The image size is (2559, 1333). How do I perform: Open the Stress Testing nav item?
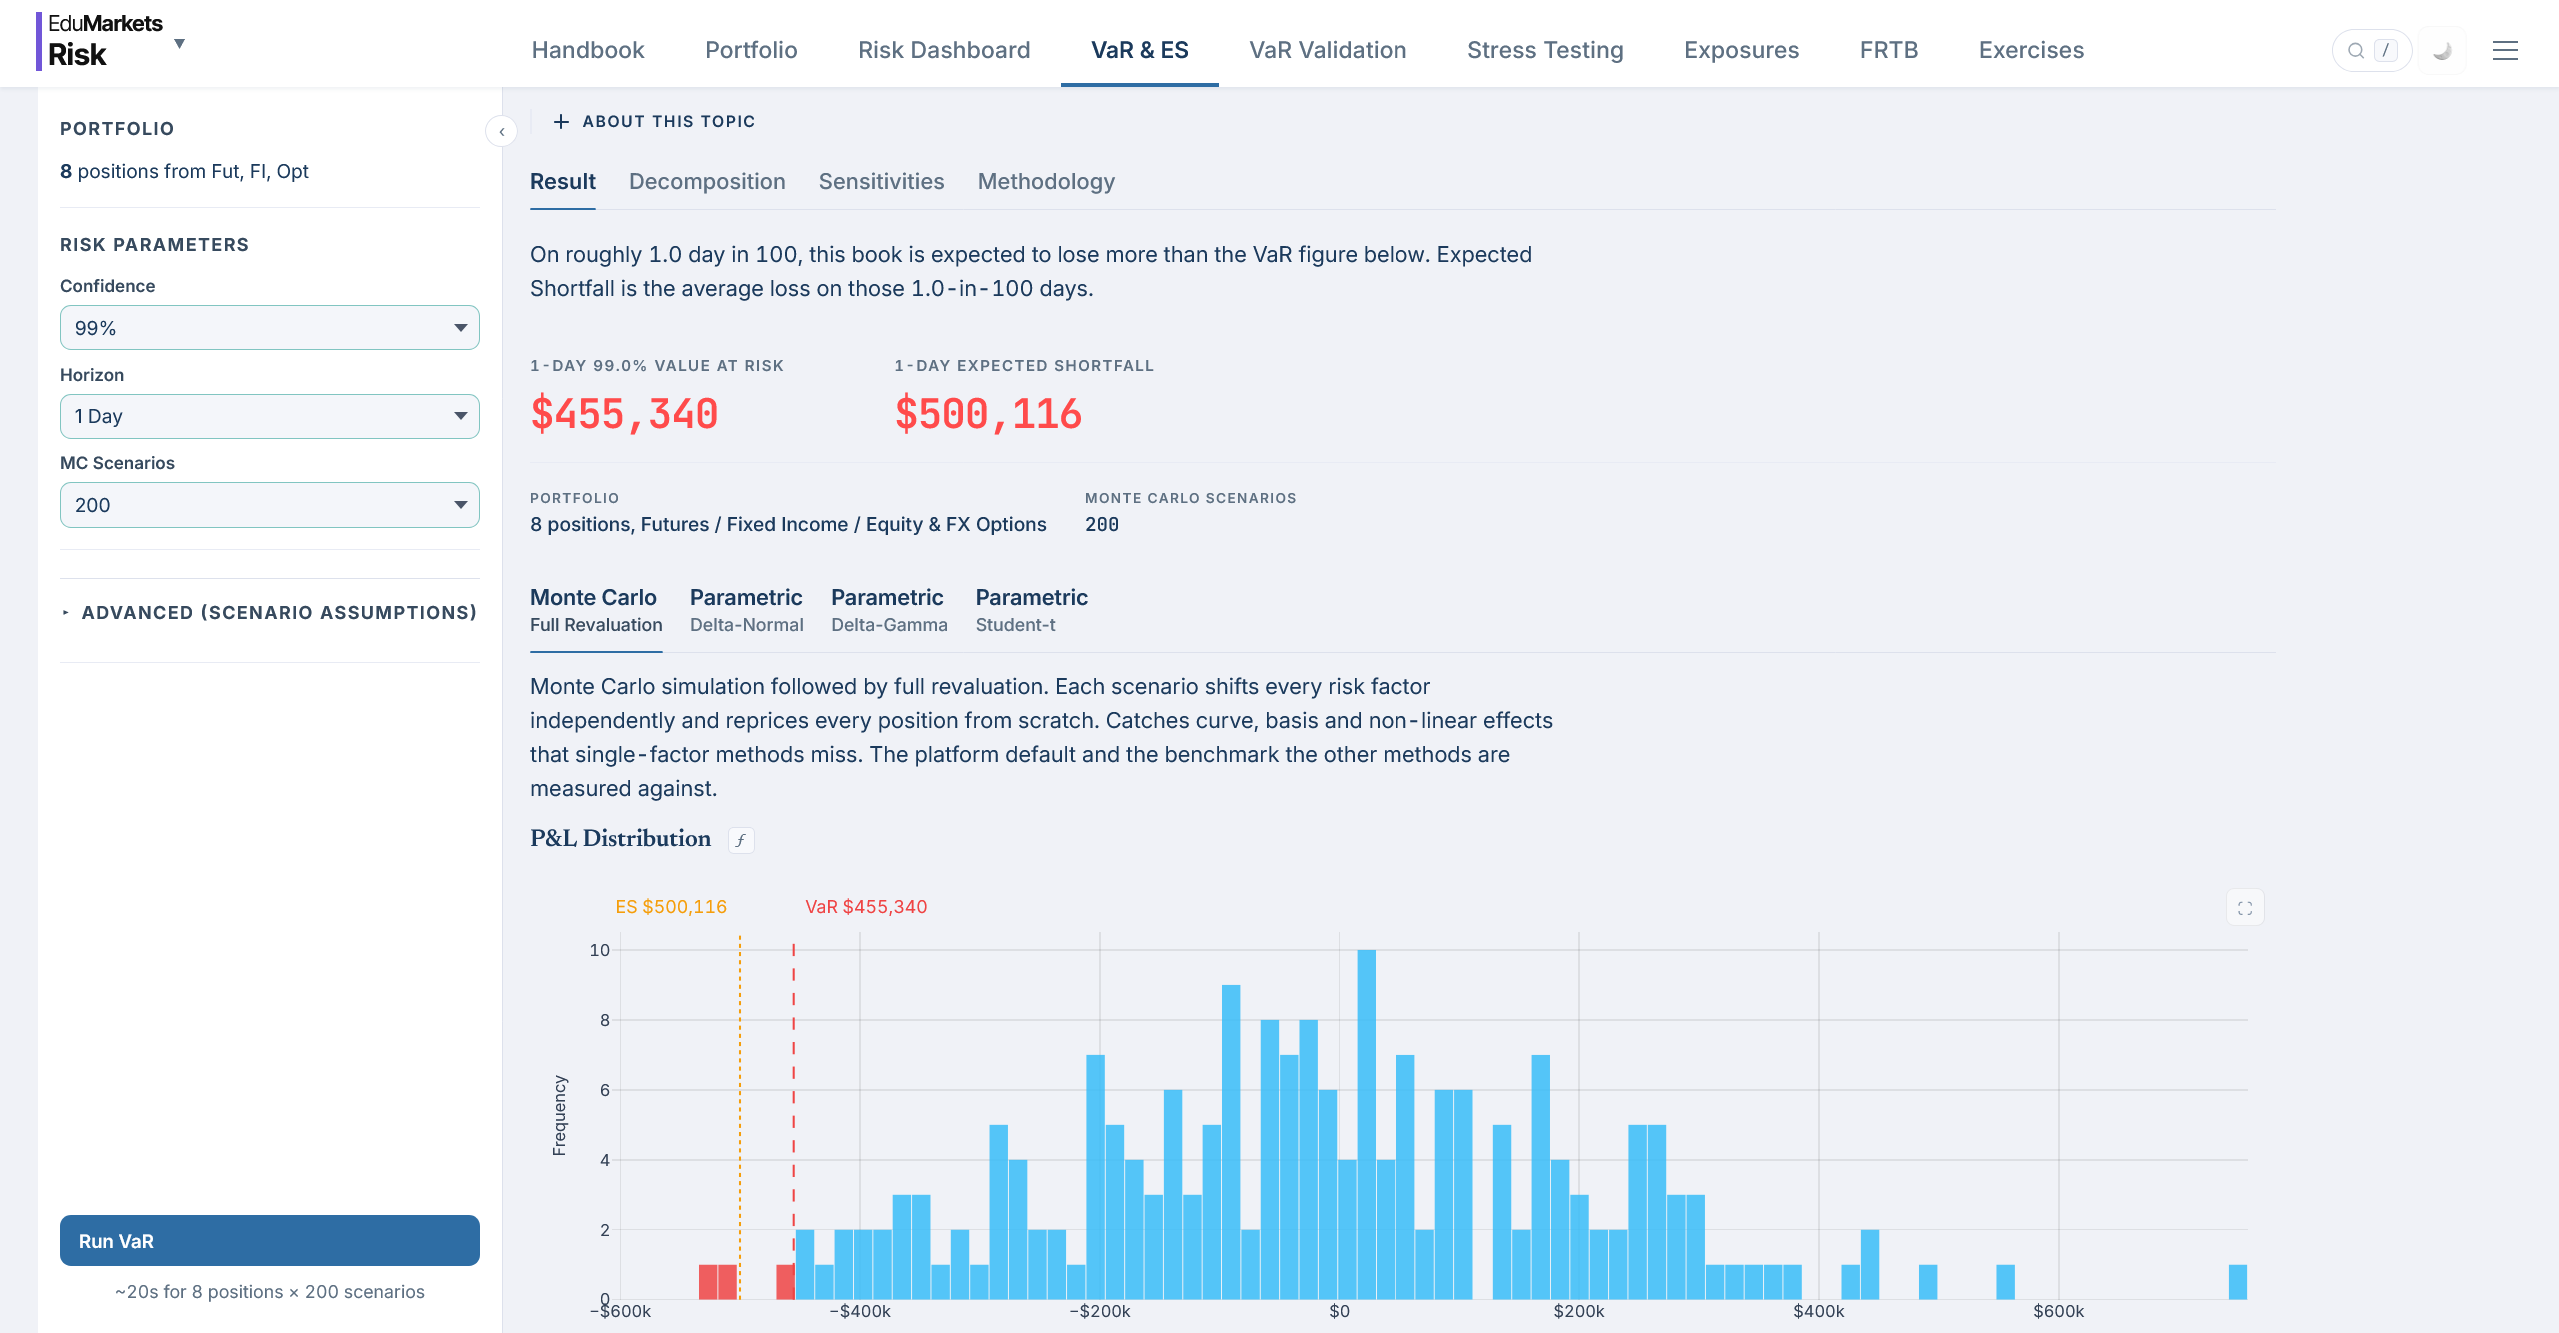pyautogui.click(x=1545, y=50)
